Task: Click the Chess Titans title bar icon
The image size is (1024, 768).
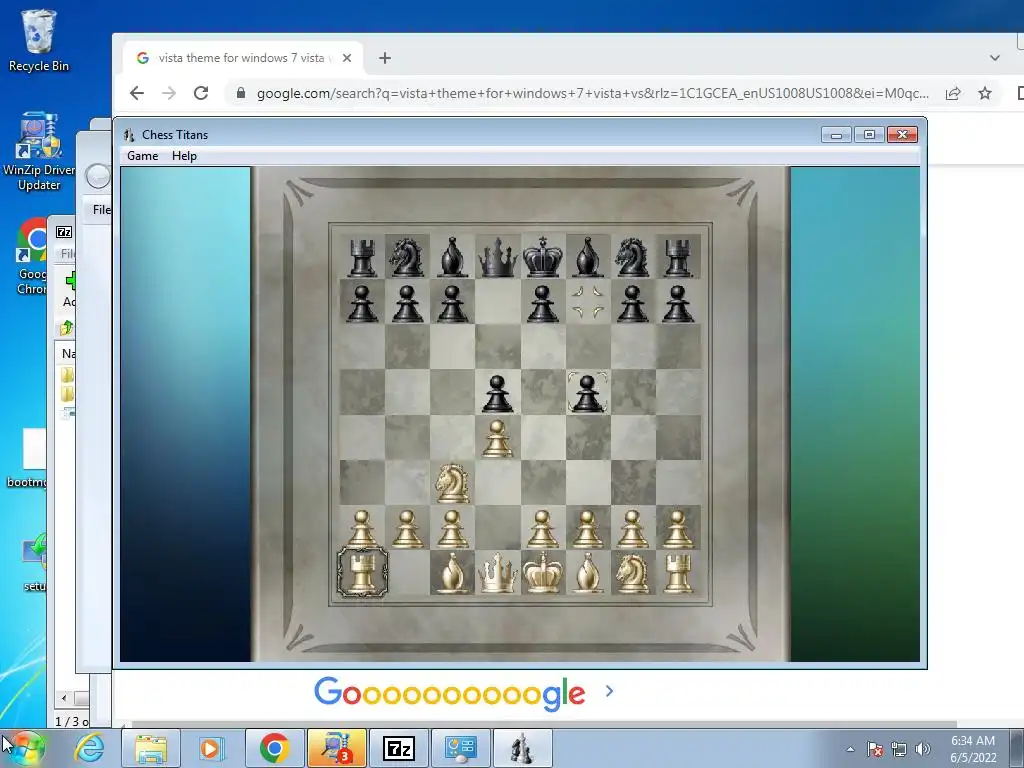Action: point(129,135)
